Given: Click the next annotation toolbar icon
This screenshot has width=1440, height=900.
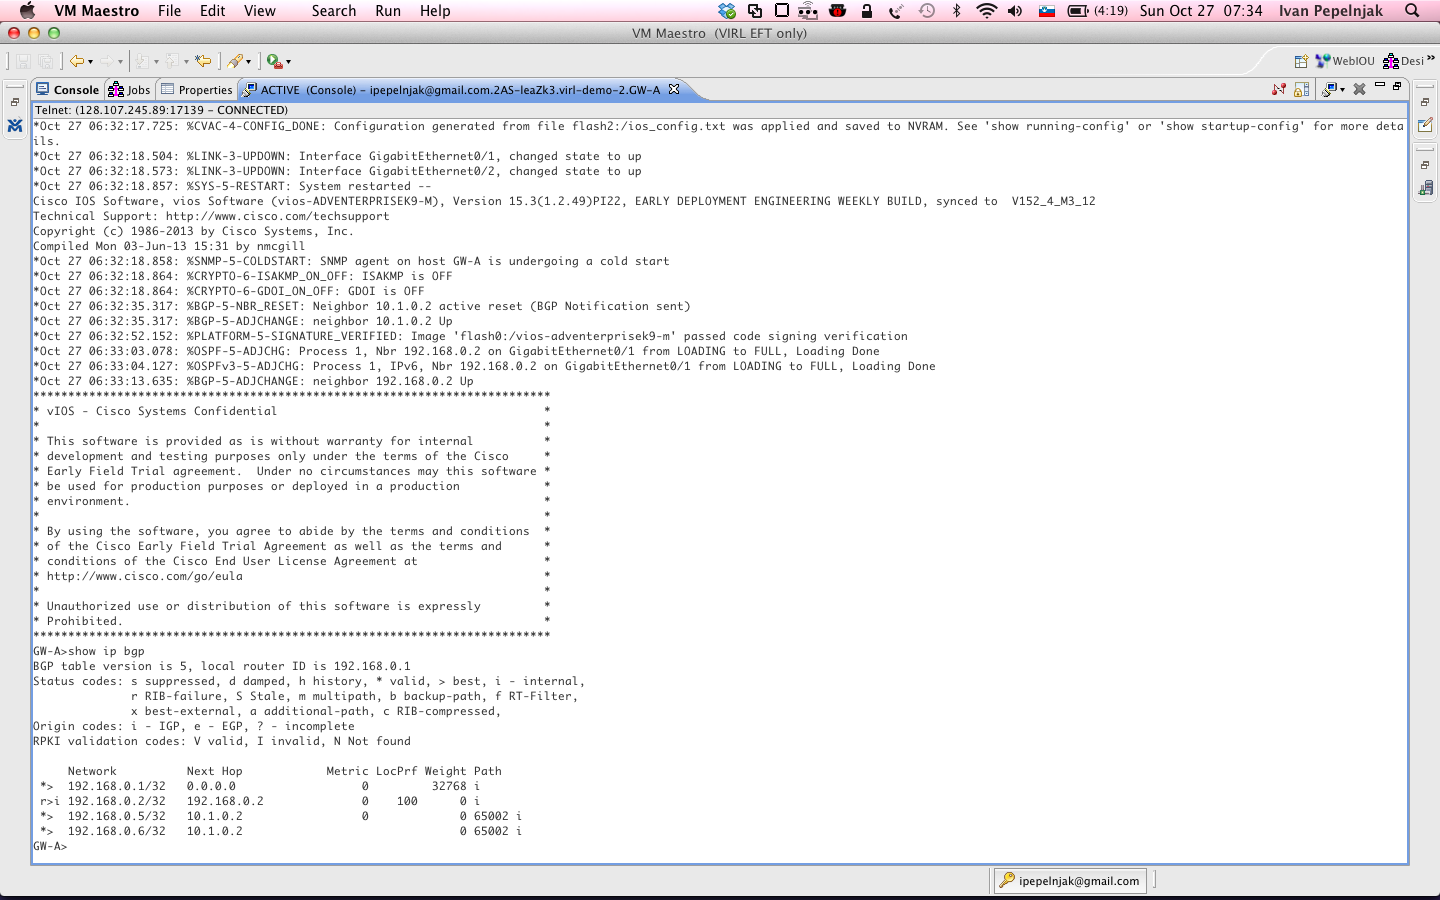Looking at the screenshot, I should point(143,61).
